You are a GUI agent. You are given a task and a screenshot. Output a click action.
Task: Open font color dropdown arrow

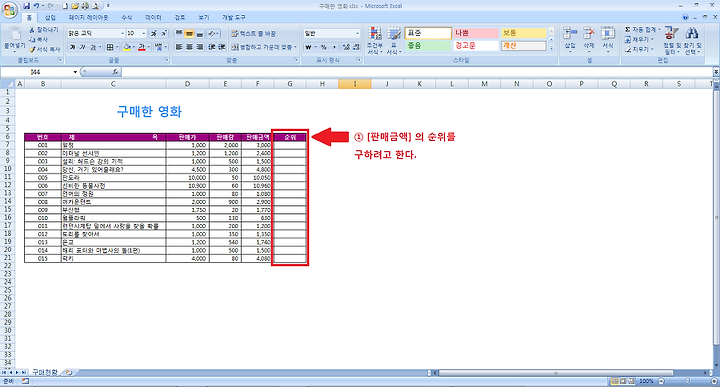(x=149, y=47)
